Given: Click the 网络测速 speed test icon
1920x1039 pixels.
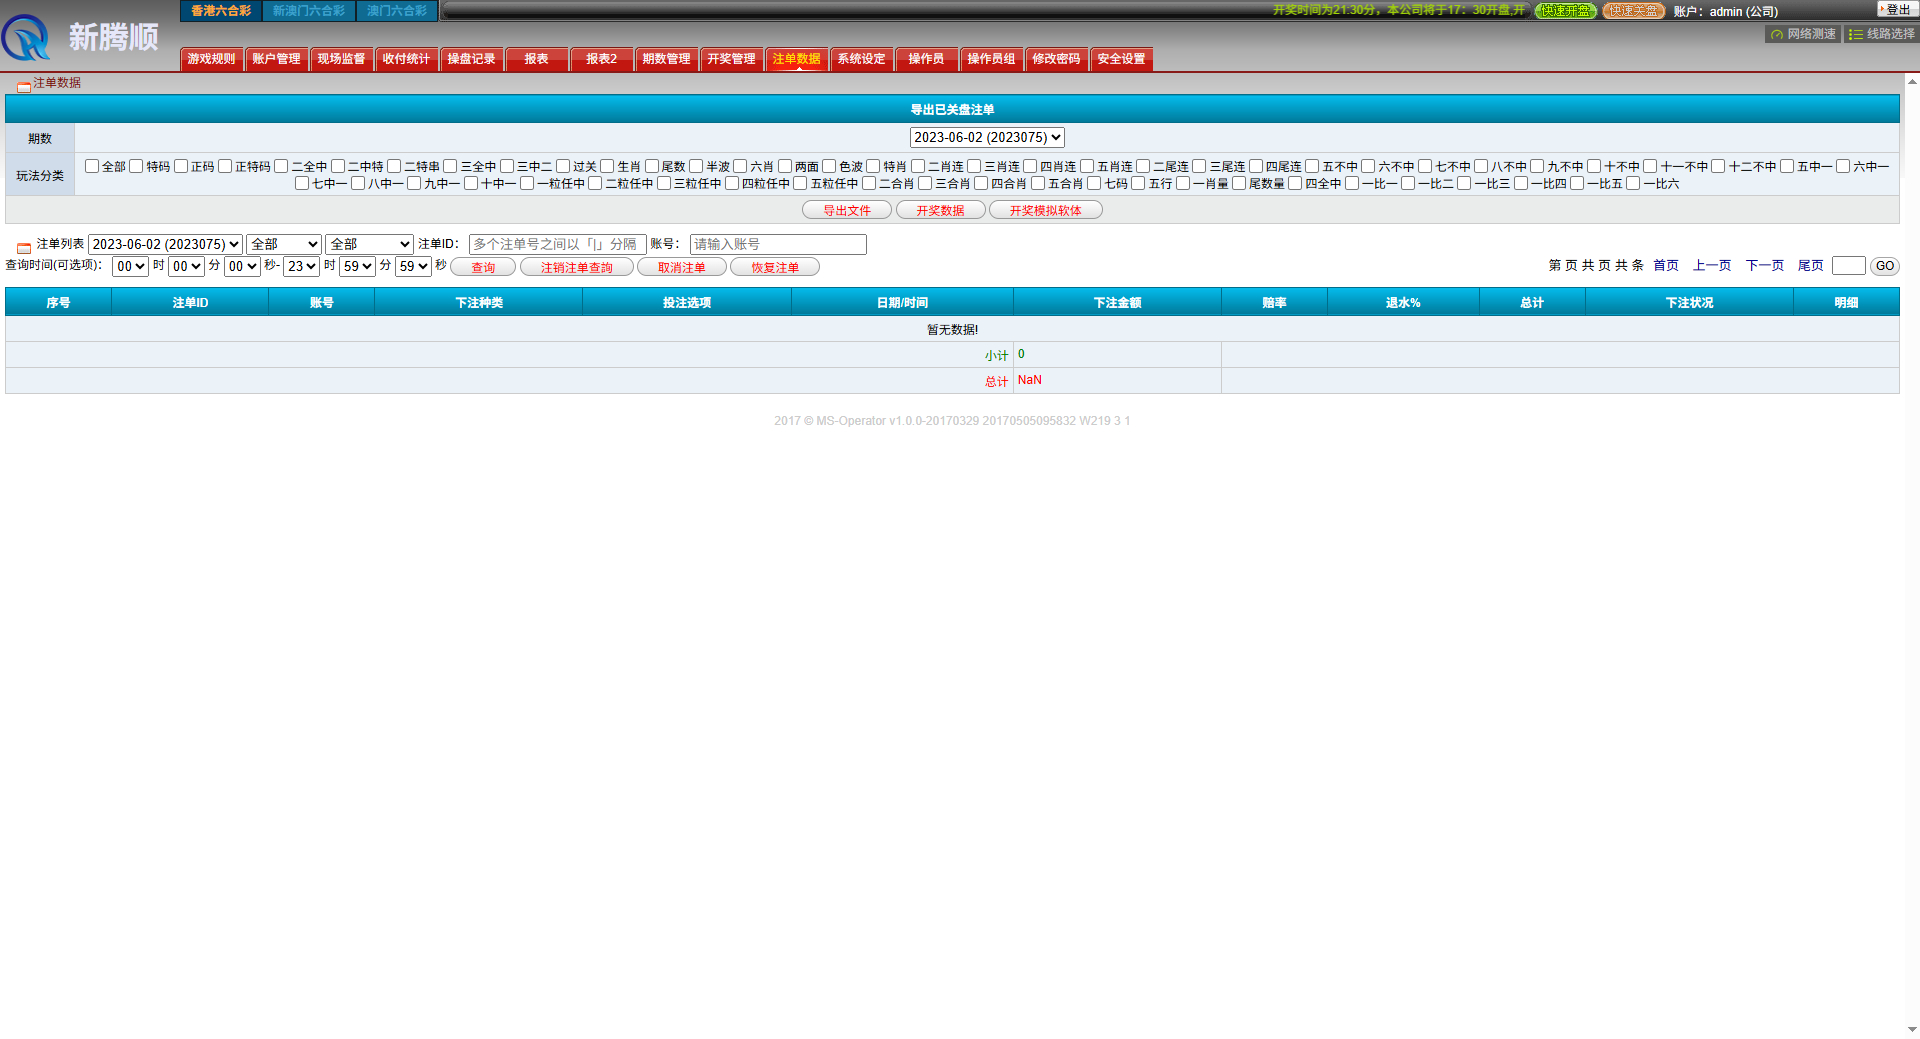Looking at the screenshot, I should point(1777,34).
